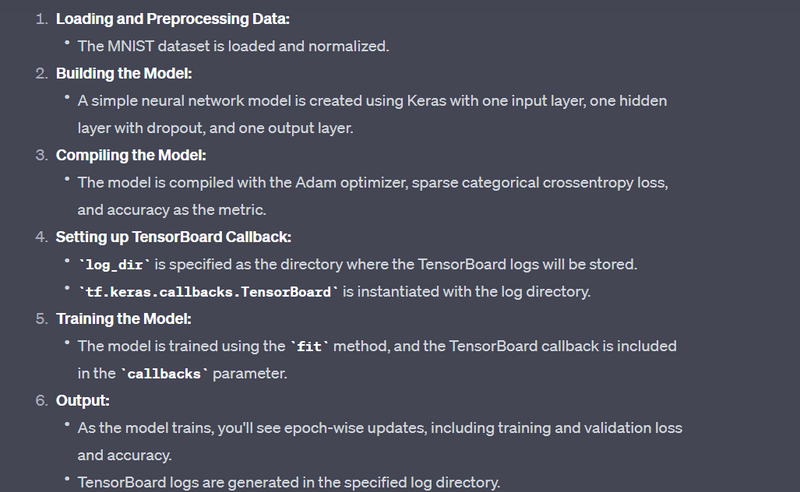Click the 'Training the Model:' heading

(x=123, y=319)
